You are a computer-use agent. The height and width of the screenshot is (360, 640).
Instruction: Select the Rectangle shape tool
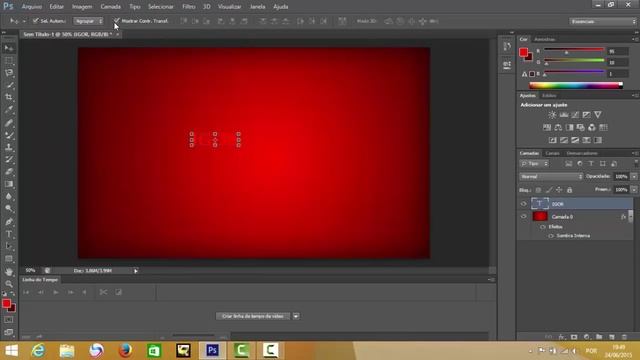pyautogui.click(x=9, y=259)
